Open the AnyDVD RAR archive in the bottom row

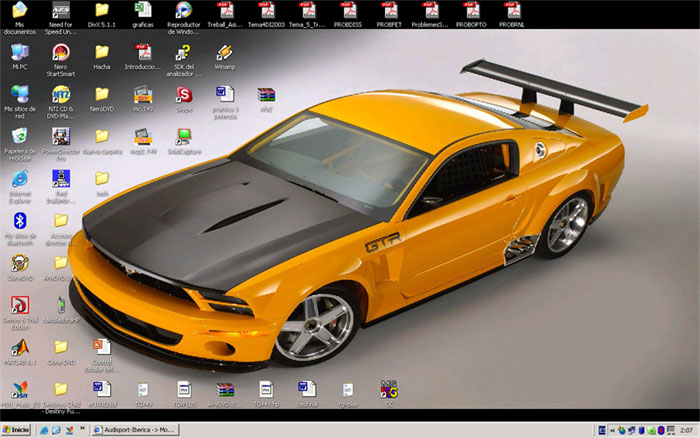point(225,390)
